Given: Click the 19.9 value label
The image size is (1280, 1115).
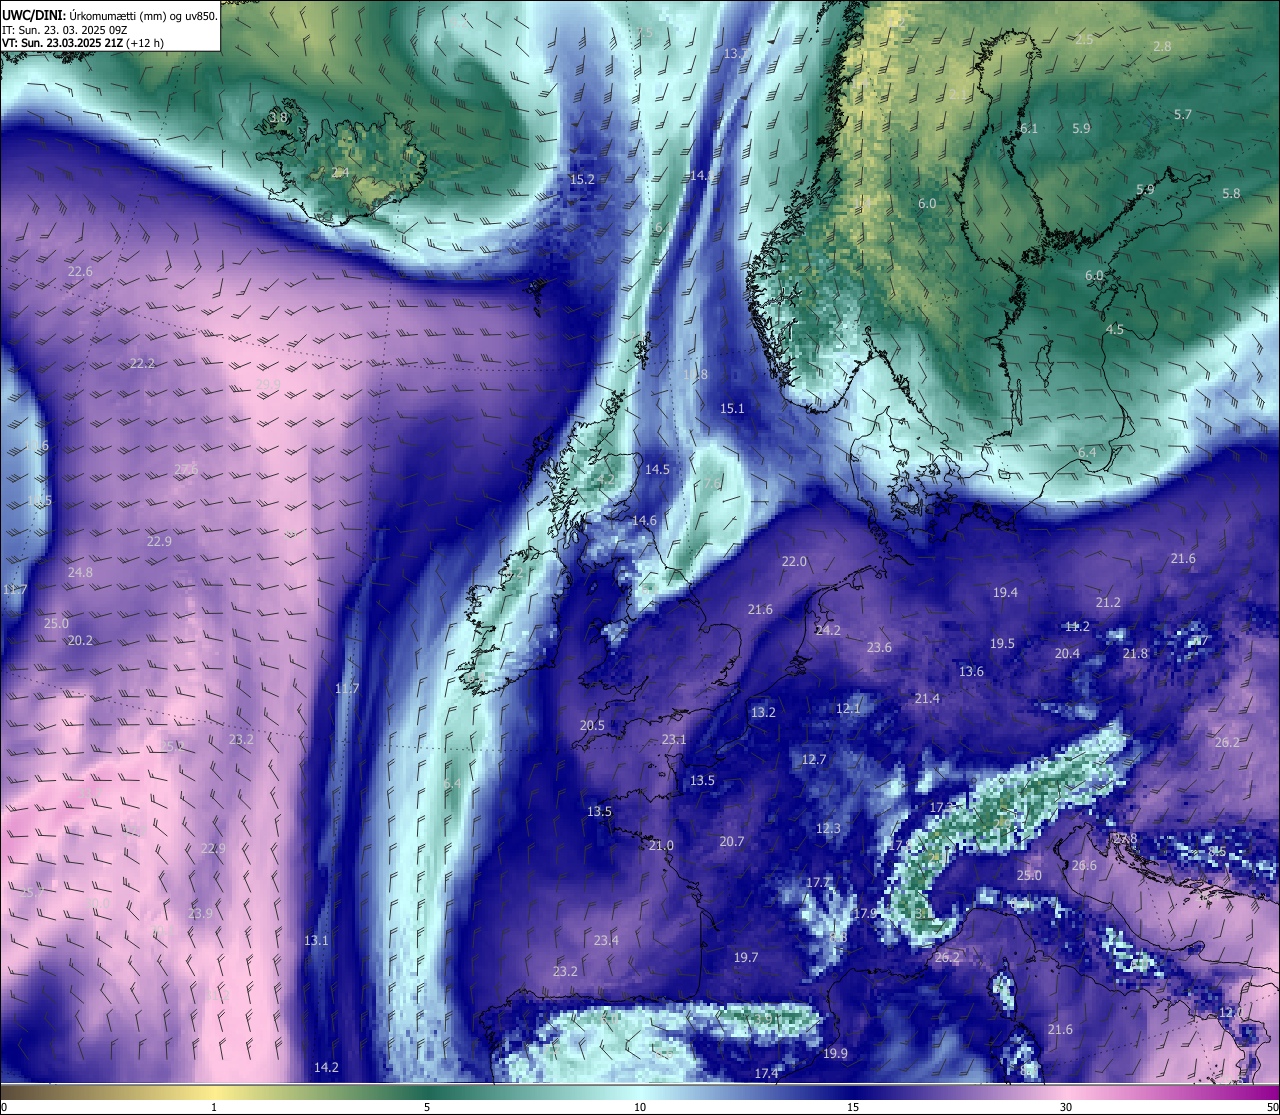Looking at the screenshot, I should click(x=835, y=1053).
